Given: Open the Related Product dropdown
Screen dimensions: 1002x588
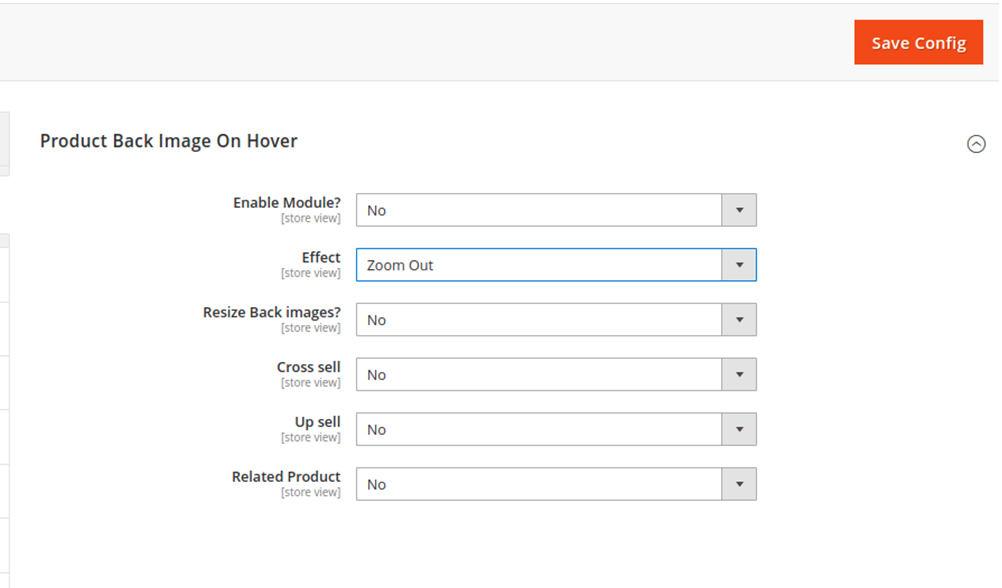Looking at the screenshot, I should click(539, 485).
